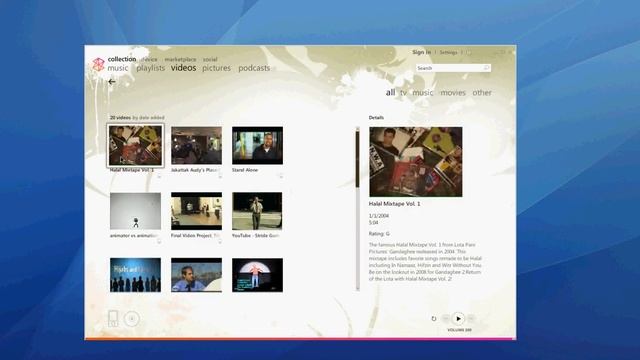Filter videos by all

[x=390, y=93]
